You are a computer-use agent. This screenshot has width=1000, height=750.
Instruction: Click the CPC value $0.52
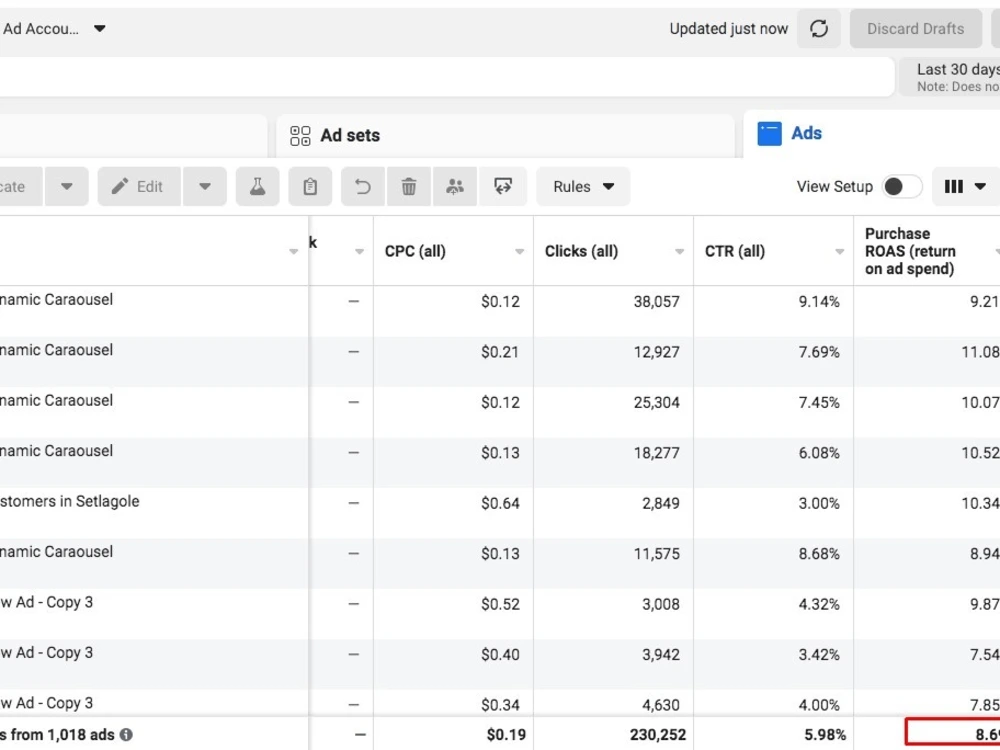coord(500,604)
